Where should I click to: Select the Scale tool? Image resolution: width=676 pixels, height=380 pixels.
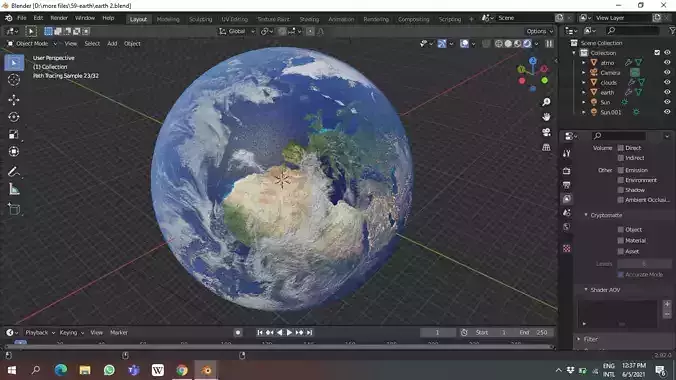pos(14,134)
